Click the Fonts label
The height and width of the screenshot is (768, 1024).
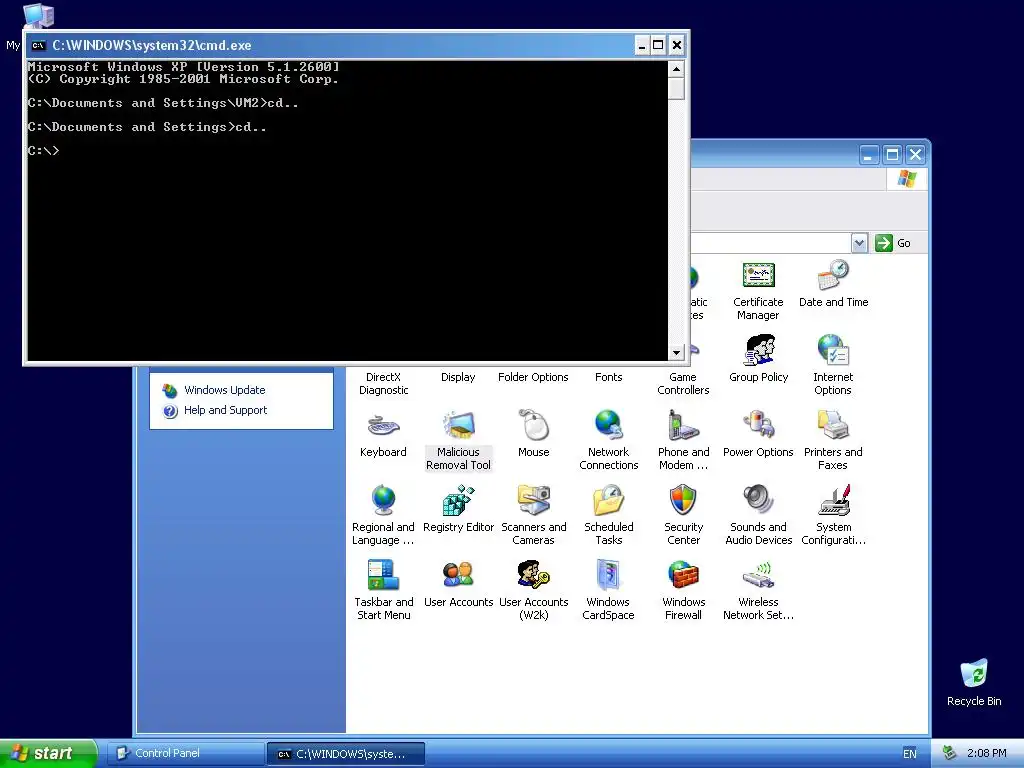point(609,377)
